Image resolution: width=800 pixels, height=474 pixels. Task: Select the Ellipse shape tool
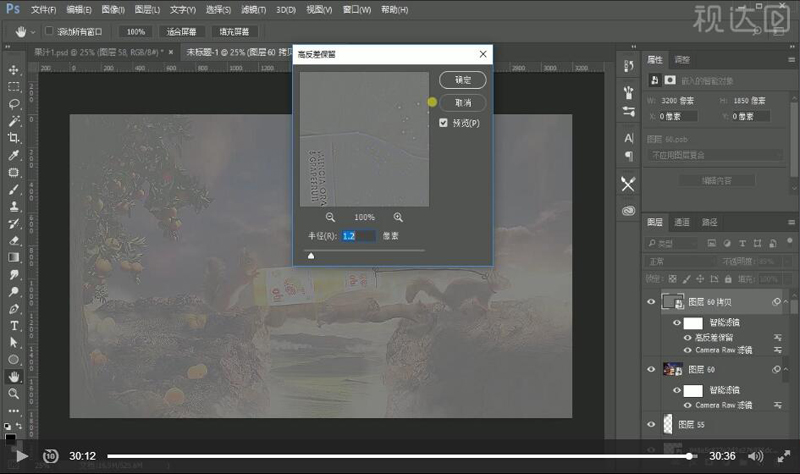[14, 360]
